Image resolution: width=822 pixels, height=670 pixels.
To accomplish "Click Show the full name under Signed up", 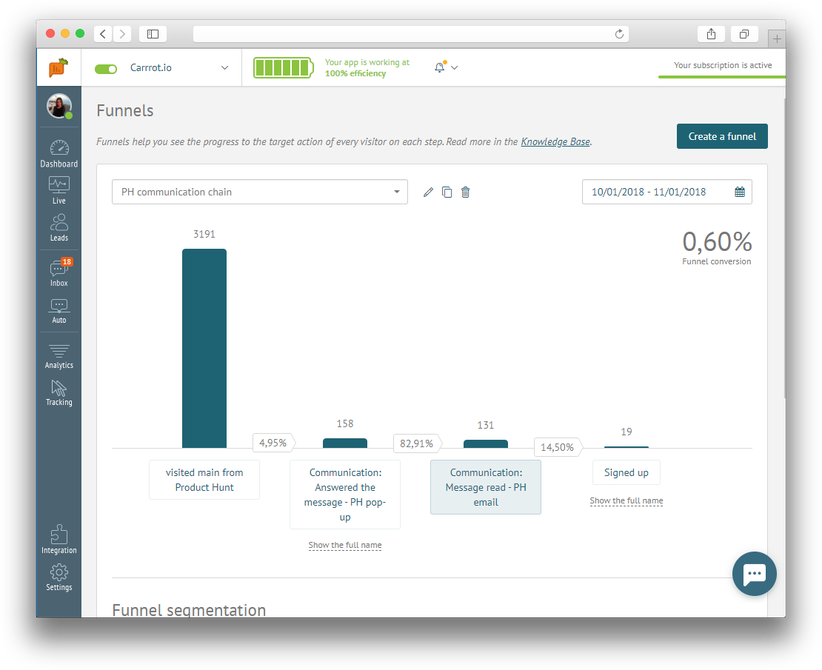I will coord(626,500).
